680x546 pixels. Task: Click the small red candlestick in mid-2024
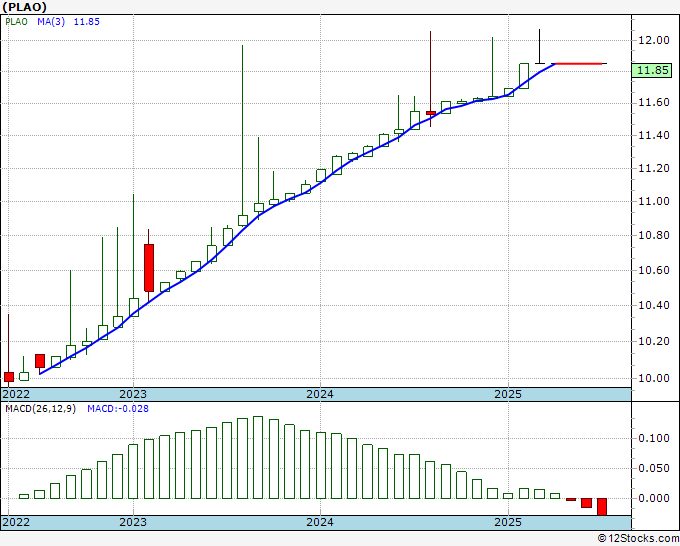pyautogui.click(x=431, y=113)
